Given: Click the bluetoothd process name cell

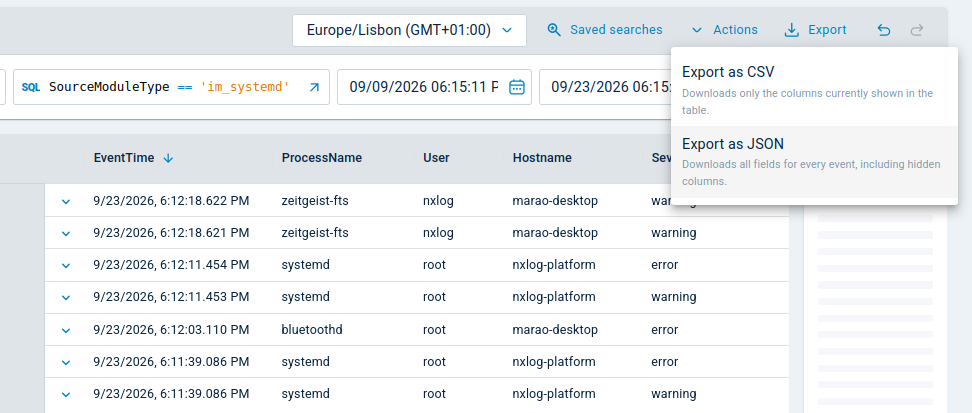Looking at the screenshot, I should (x=312, y=330).
